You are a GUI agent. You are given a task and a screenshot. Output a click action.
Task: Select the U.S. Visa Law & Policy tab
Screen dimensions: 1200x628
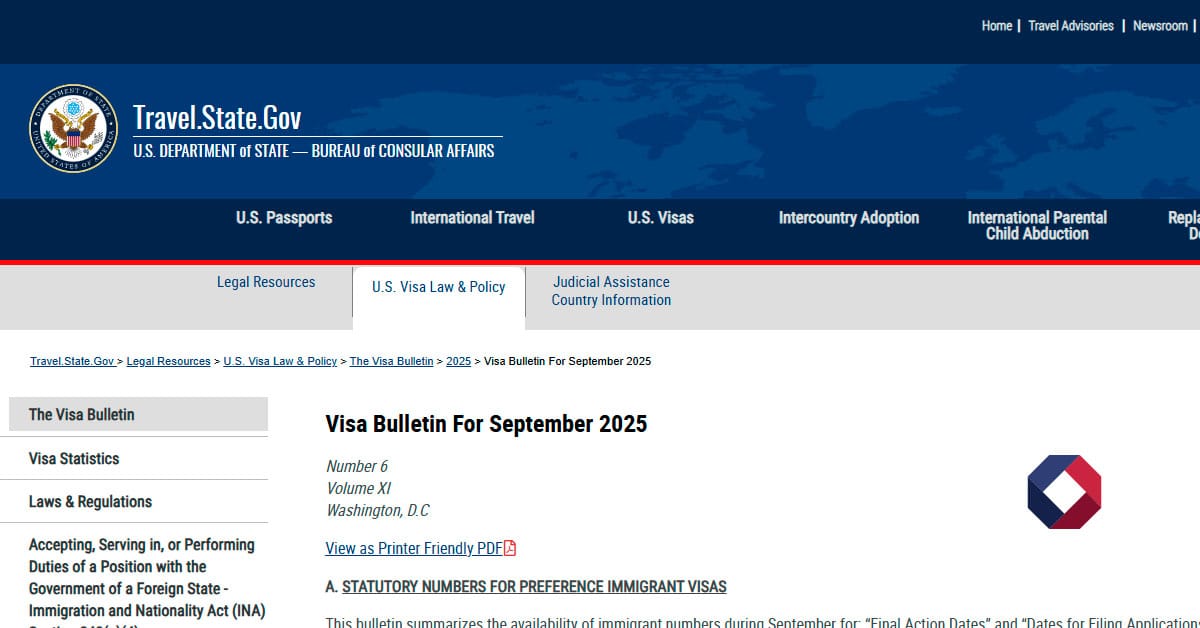coord(438,287)
